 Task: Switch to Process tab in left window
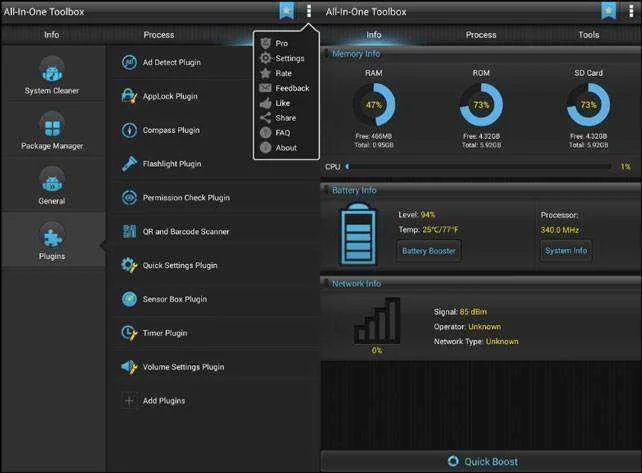click(x=159, y=35)
